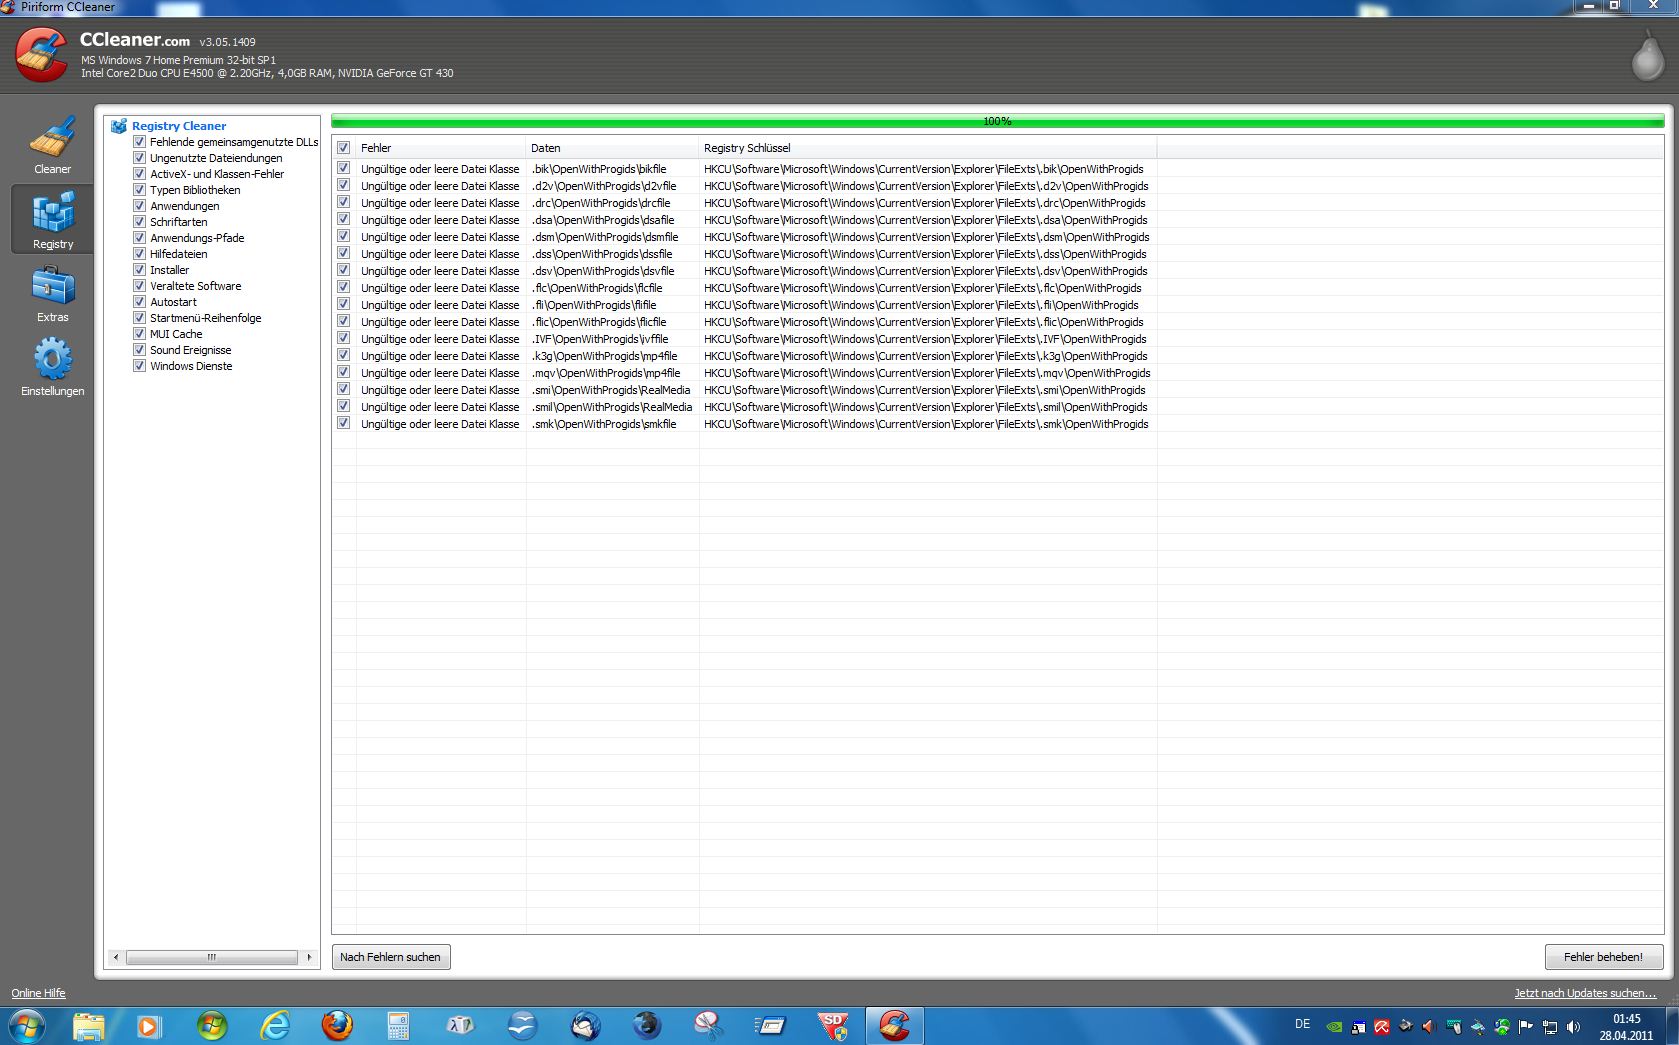
Task: Toggle Windows Dienste checkbox
Action: (140, 366)
